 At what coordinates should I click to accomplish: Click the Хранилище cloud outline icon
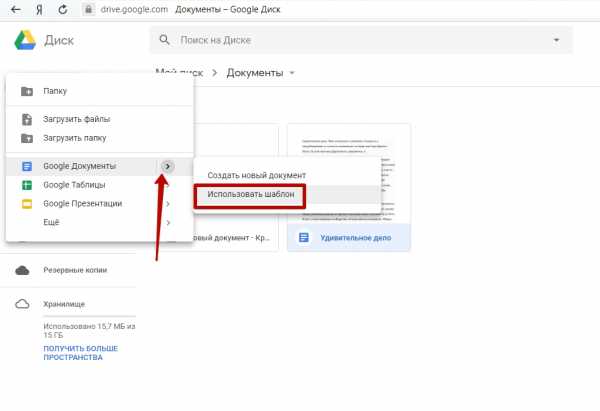coord(22,304)
